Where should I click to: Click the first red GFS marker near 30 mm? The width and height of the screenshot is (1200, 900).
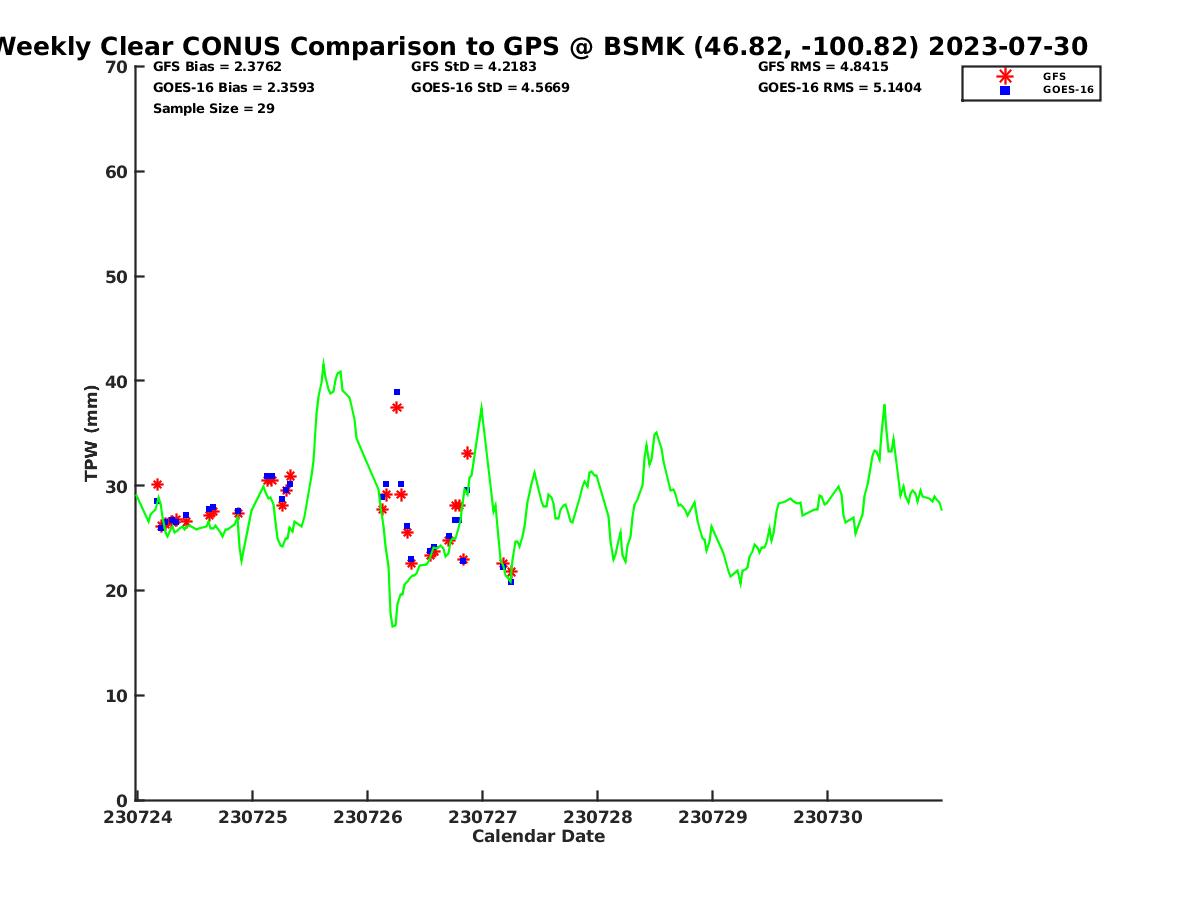[x=157, y=484]
